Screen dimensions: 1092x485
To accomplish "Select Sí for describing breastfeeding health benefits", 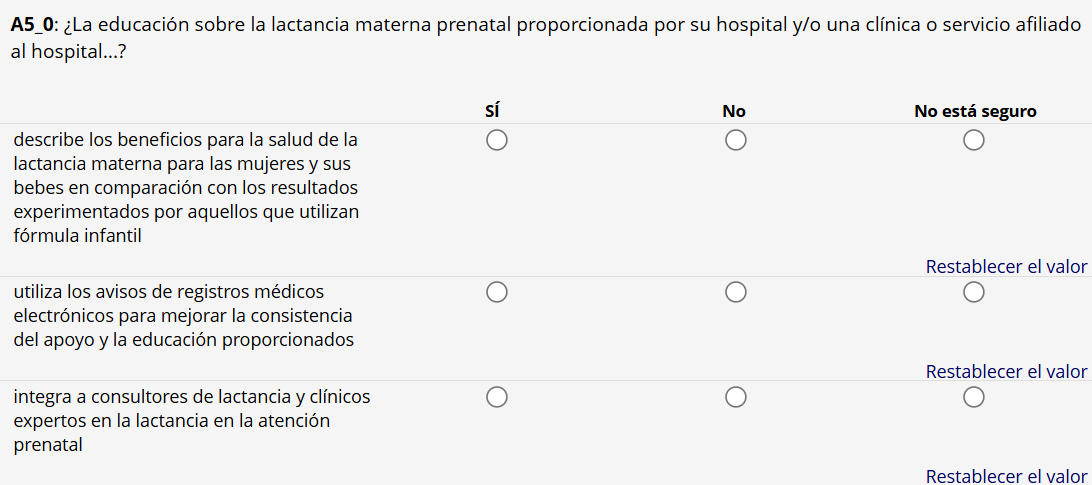I will click(497, 141).
